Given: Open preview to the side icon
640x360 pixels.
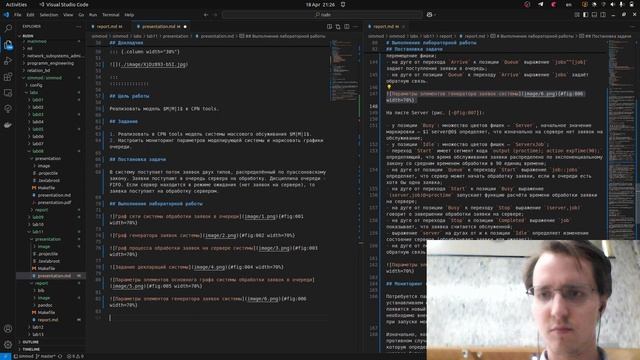Looking at the screenshot, I should pos(329,27).
